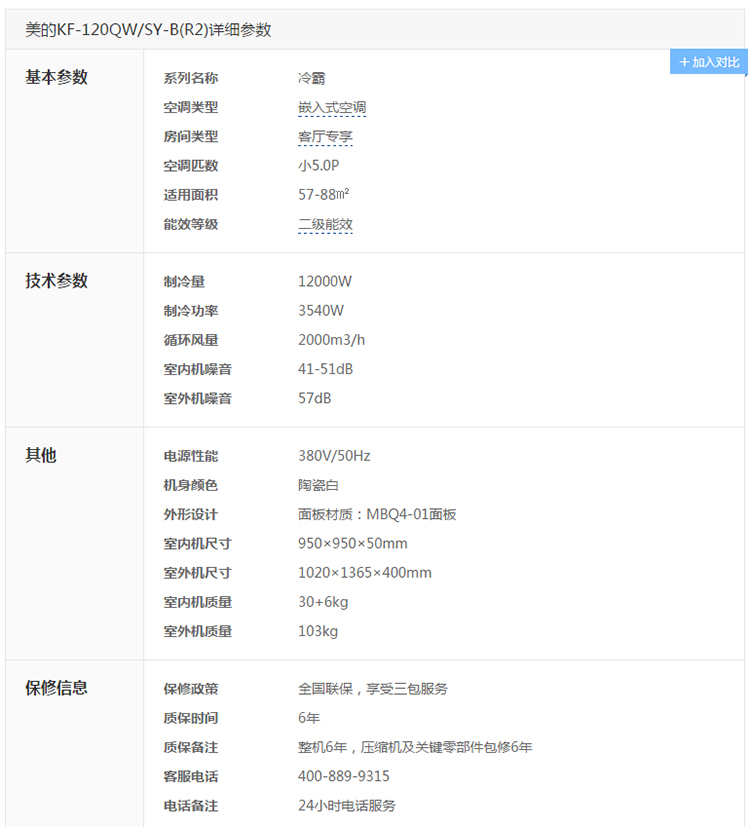The height and width of the screenshot is (827, 750).
Task: Click the 质保时间 label
Action: [190, 718]
